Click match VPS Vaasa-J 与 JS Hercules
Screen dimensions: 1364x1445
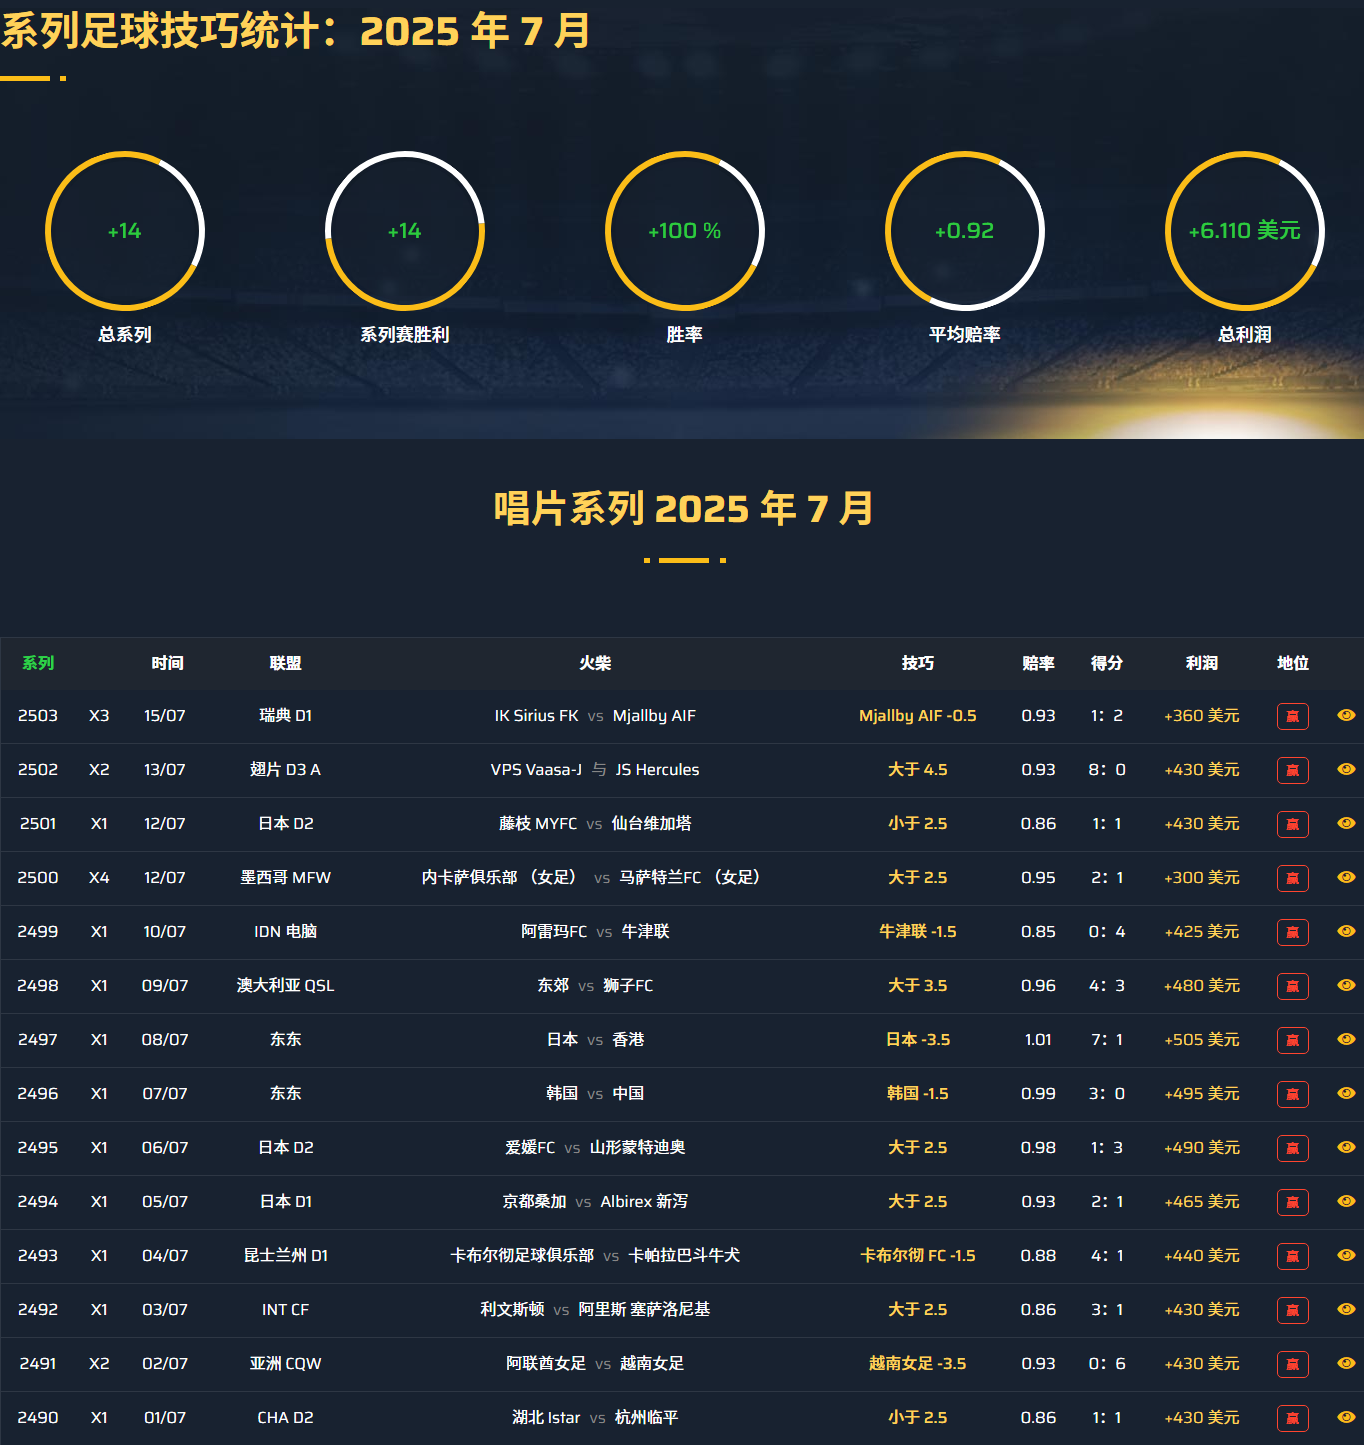tap(595, 770)
